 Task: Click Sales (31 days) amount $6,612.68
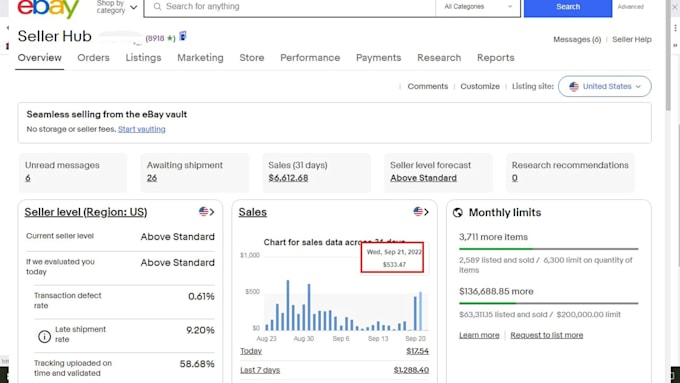coord(288,178)
